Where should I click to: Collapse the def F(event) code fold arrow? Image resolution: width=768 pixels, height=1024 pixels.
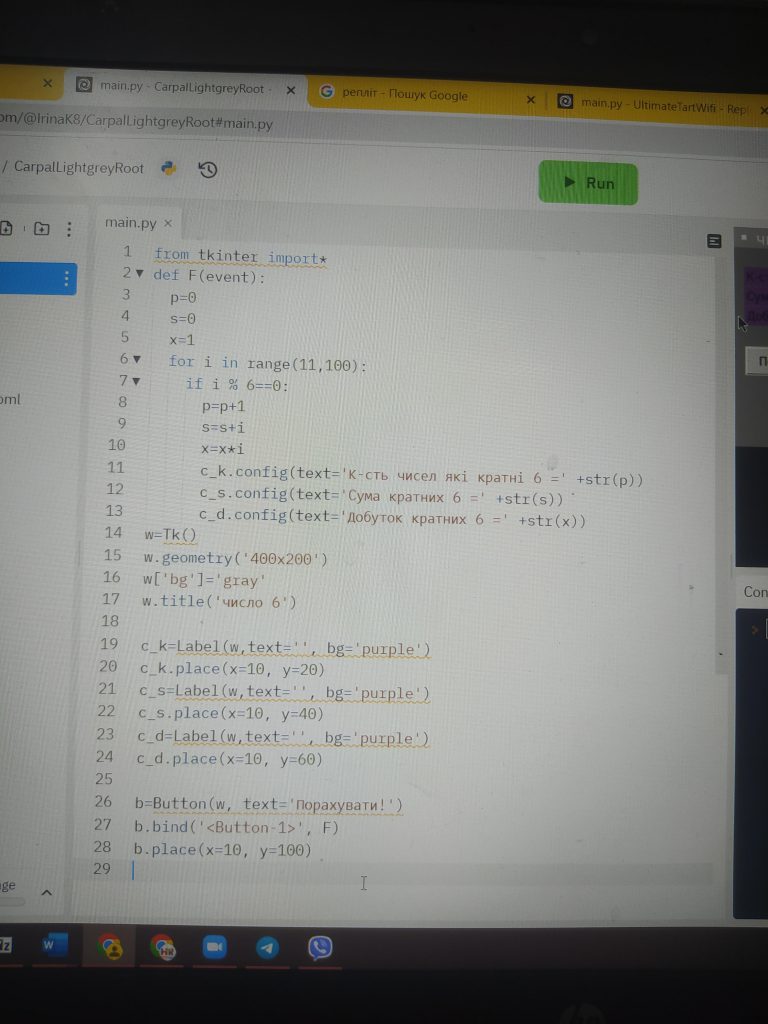140,273
